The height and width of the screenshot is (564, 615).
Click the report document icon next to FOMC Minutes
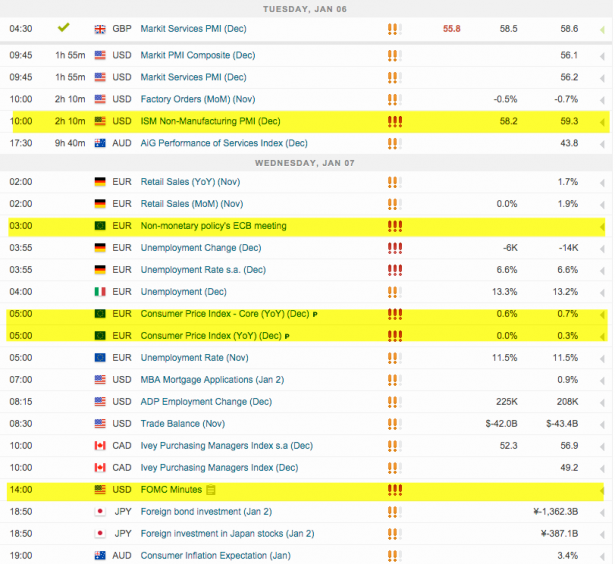click(211, 490)
